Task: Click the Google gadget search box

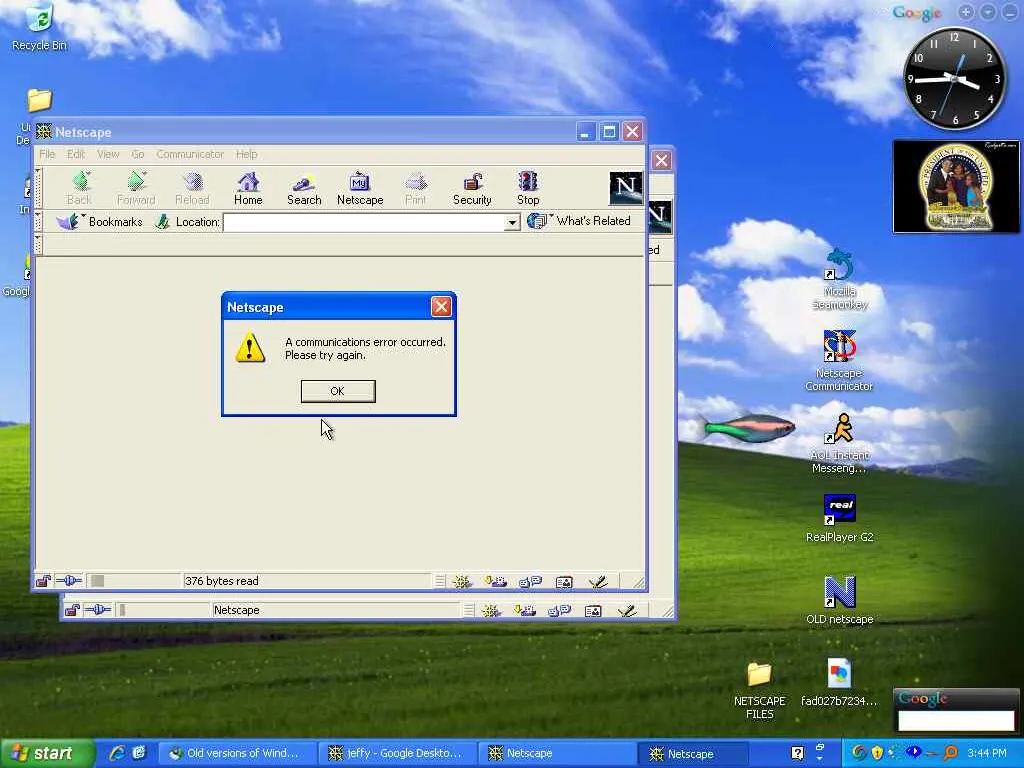Action: tap(955, 721)
